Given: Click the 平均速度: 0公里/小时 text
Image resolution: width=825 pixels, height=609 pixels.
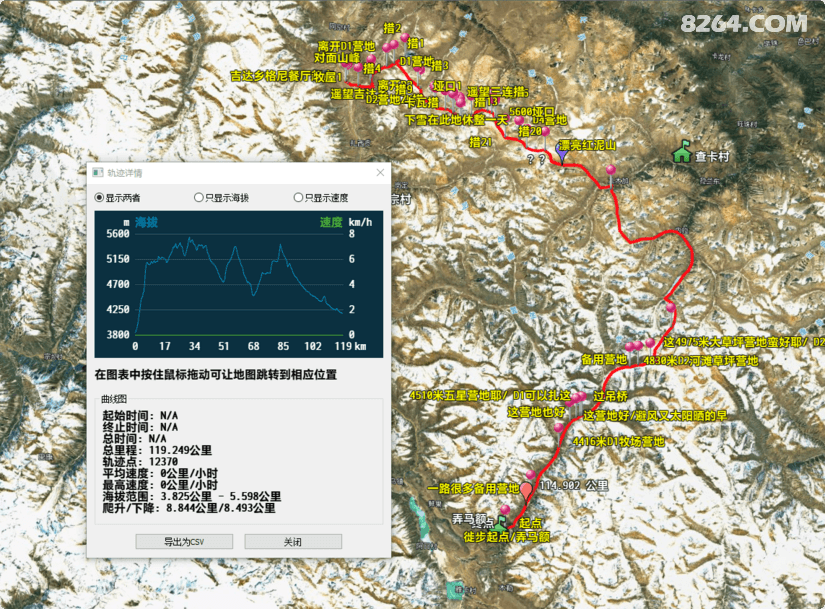Looking at the screenshot, I should tap(160, 473).
